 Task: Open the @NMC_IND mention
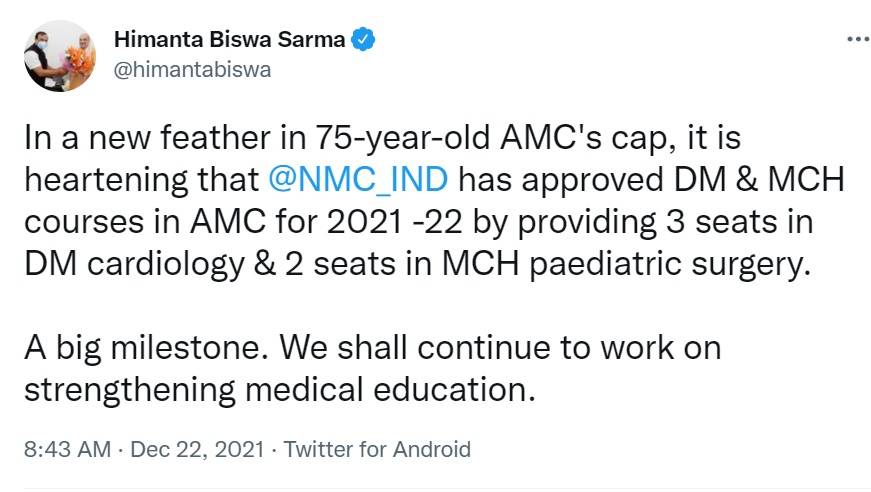click(x=357, y=181)
